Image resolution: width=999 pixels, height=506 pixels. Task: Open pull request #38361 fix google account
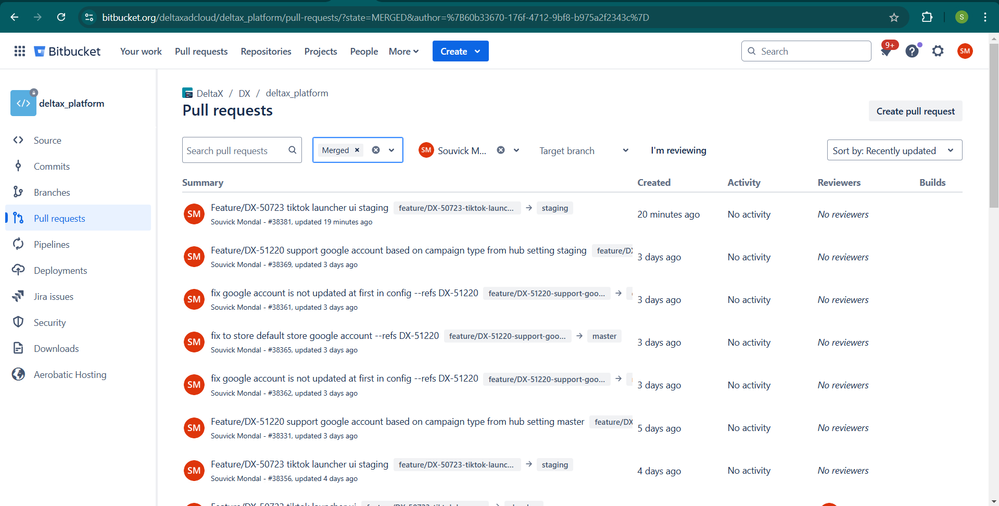[344, 293]
